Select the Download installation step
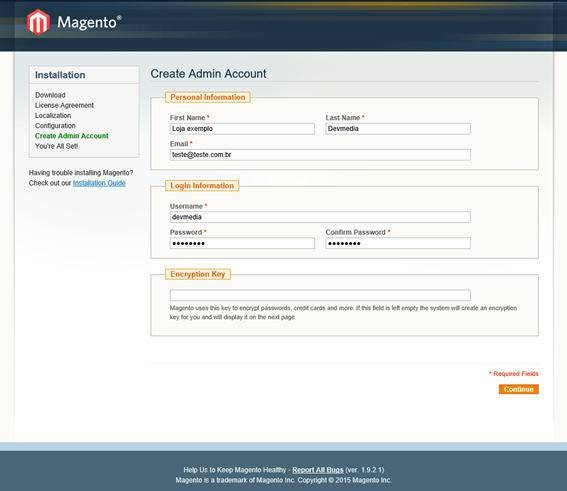Viewport: 567px width, 491px height. point(50,95)
